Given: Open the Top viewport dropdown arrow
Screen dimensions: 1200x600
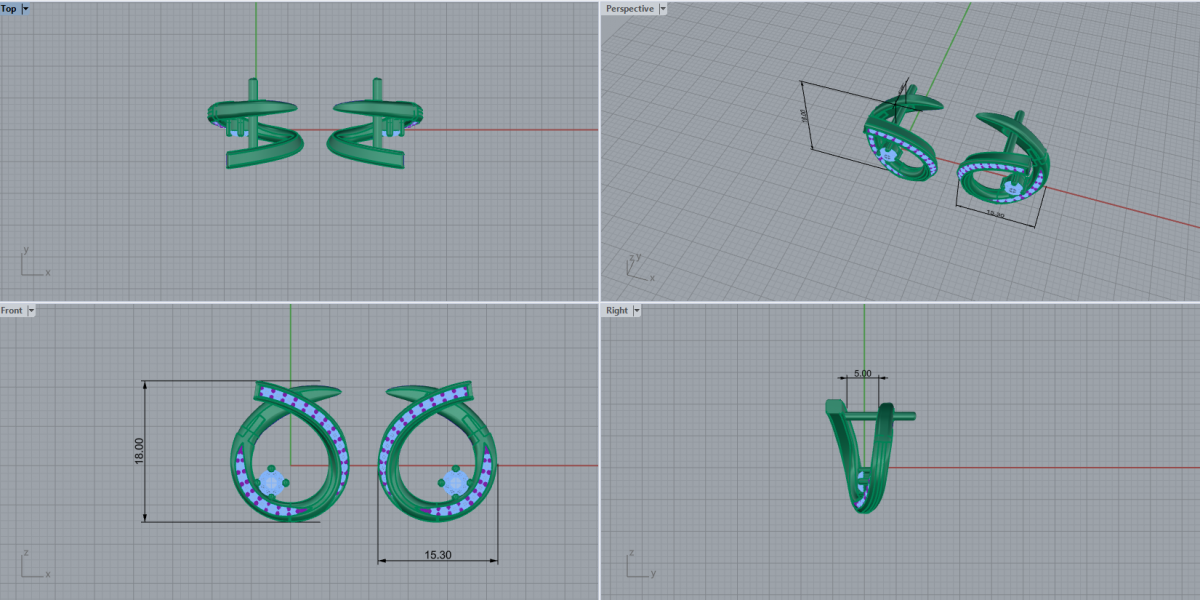Looking at the screenshot, I should [25, 8].
